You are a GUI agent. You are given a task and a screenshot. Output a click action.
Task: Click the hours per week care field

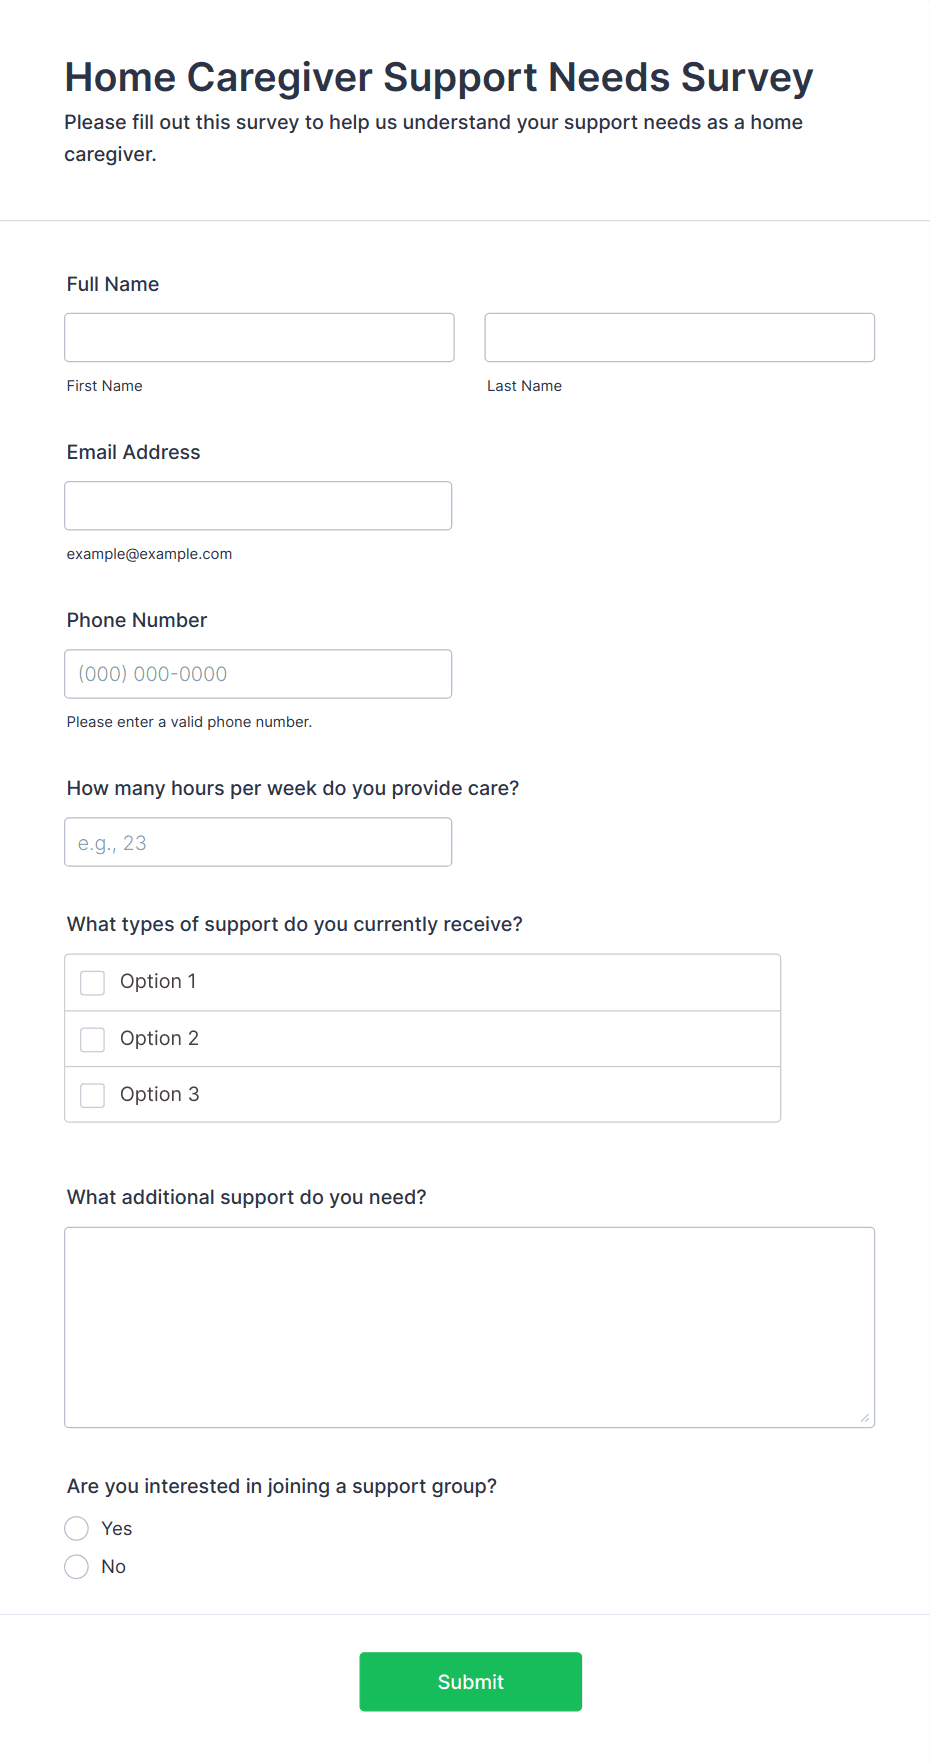pos(258,842)
